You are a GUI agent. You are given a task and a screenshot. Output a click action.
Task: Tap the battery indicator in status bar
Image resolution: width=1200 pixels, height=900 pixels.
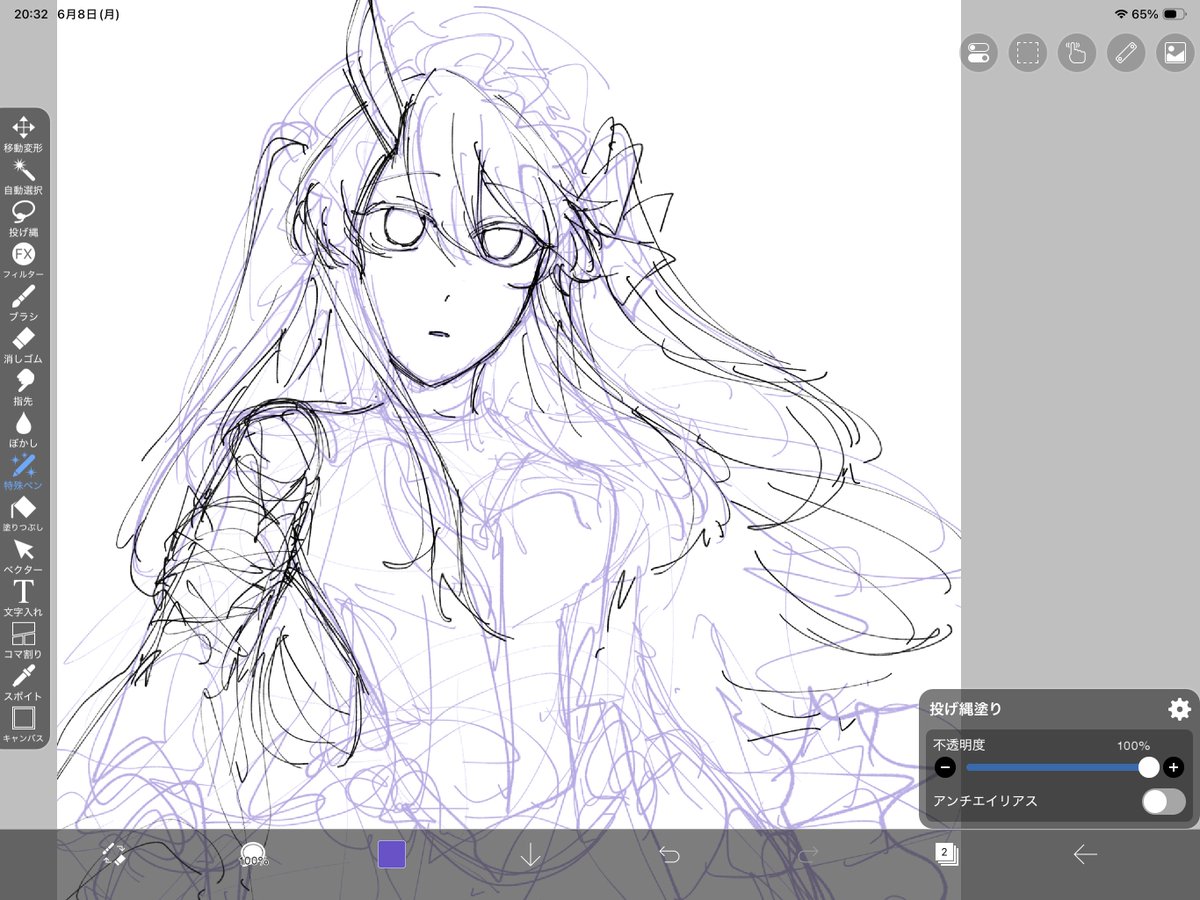[1174, 14]
